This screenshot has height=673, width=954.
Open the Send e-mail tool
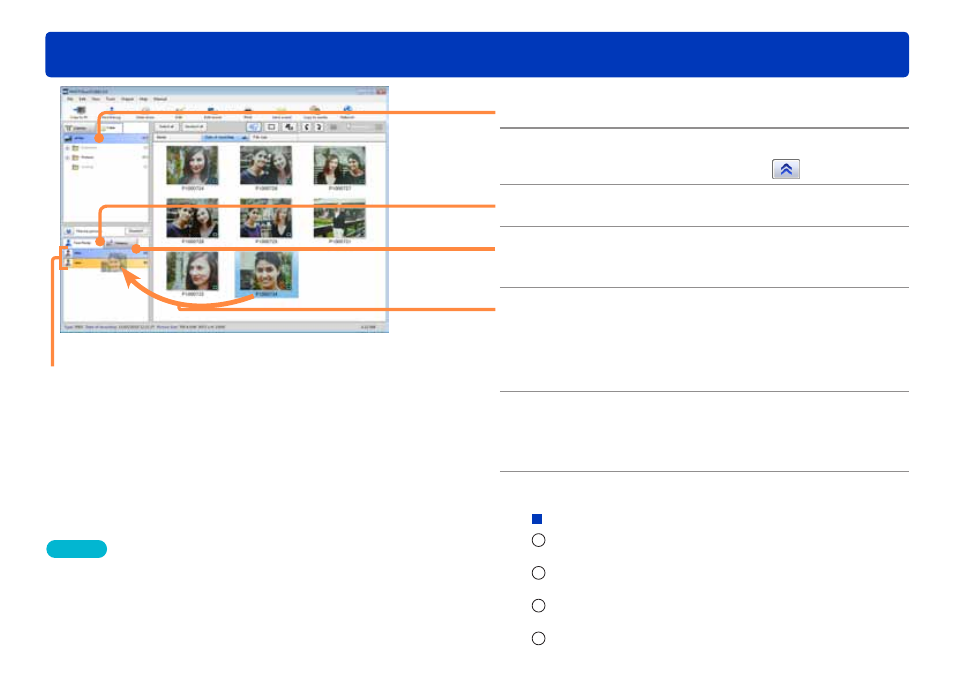[x=281, y=112]
